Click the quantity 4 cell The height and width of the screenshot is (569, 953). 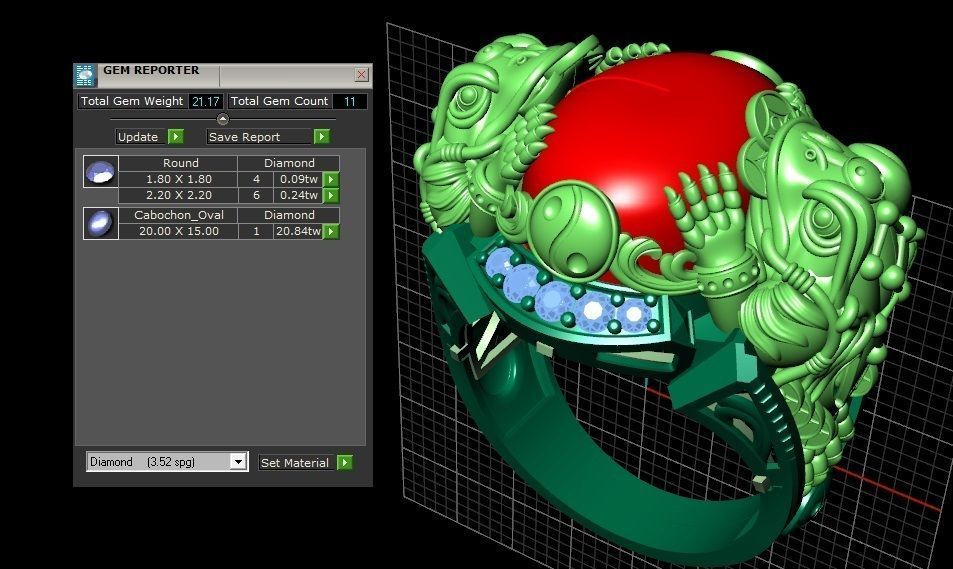[x=256, y=179]
